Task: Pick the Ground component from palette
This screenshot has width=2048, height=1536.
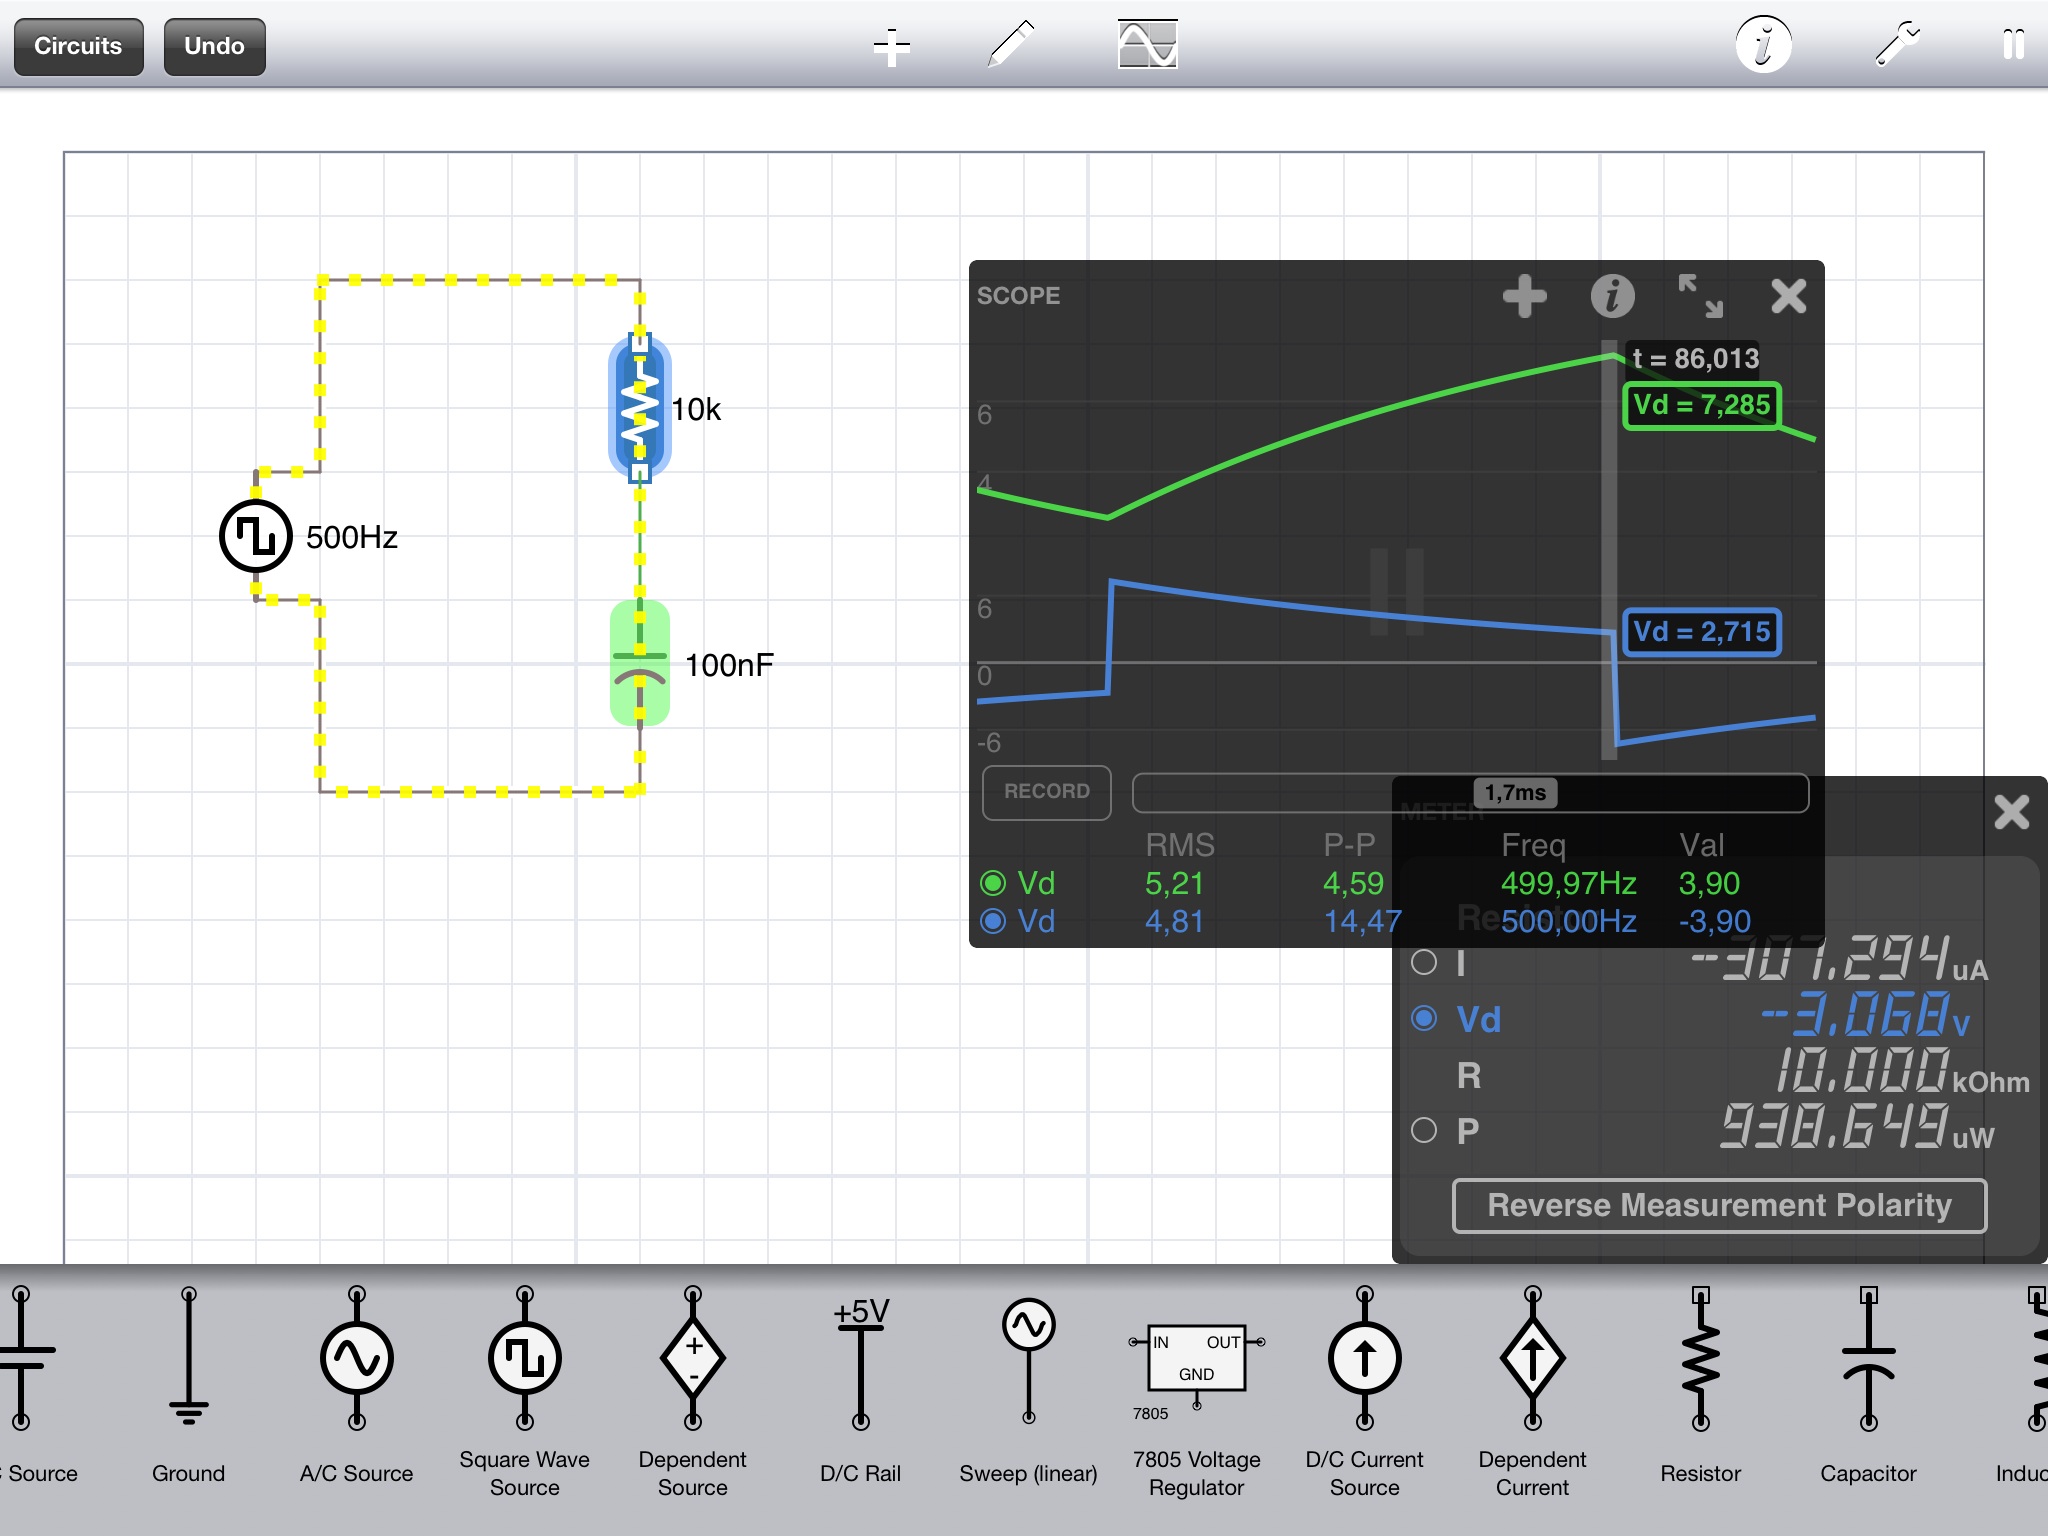Action: 188,1388
